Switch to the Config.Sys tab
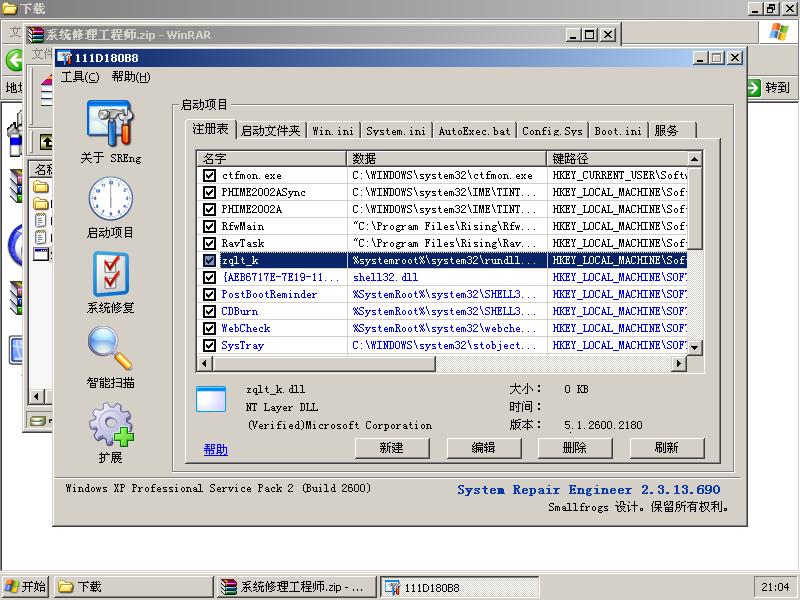The image size is (800, 600). pos(552,131)
